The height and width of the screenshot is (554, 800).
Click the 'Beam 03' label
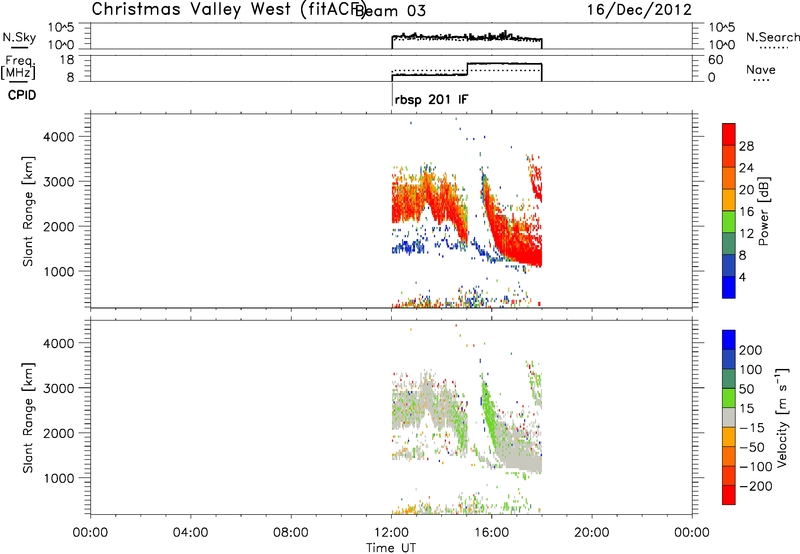pos(390,11)
